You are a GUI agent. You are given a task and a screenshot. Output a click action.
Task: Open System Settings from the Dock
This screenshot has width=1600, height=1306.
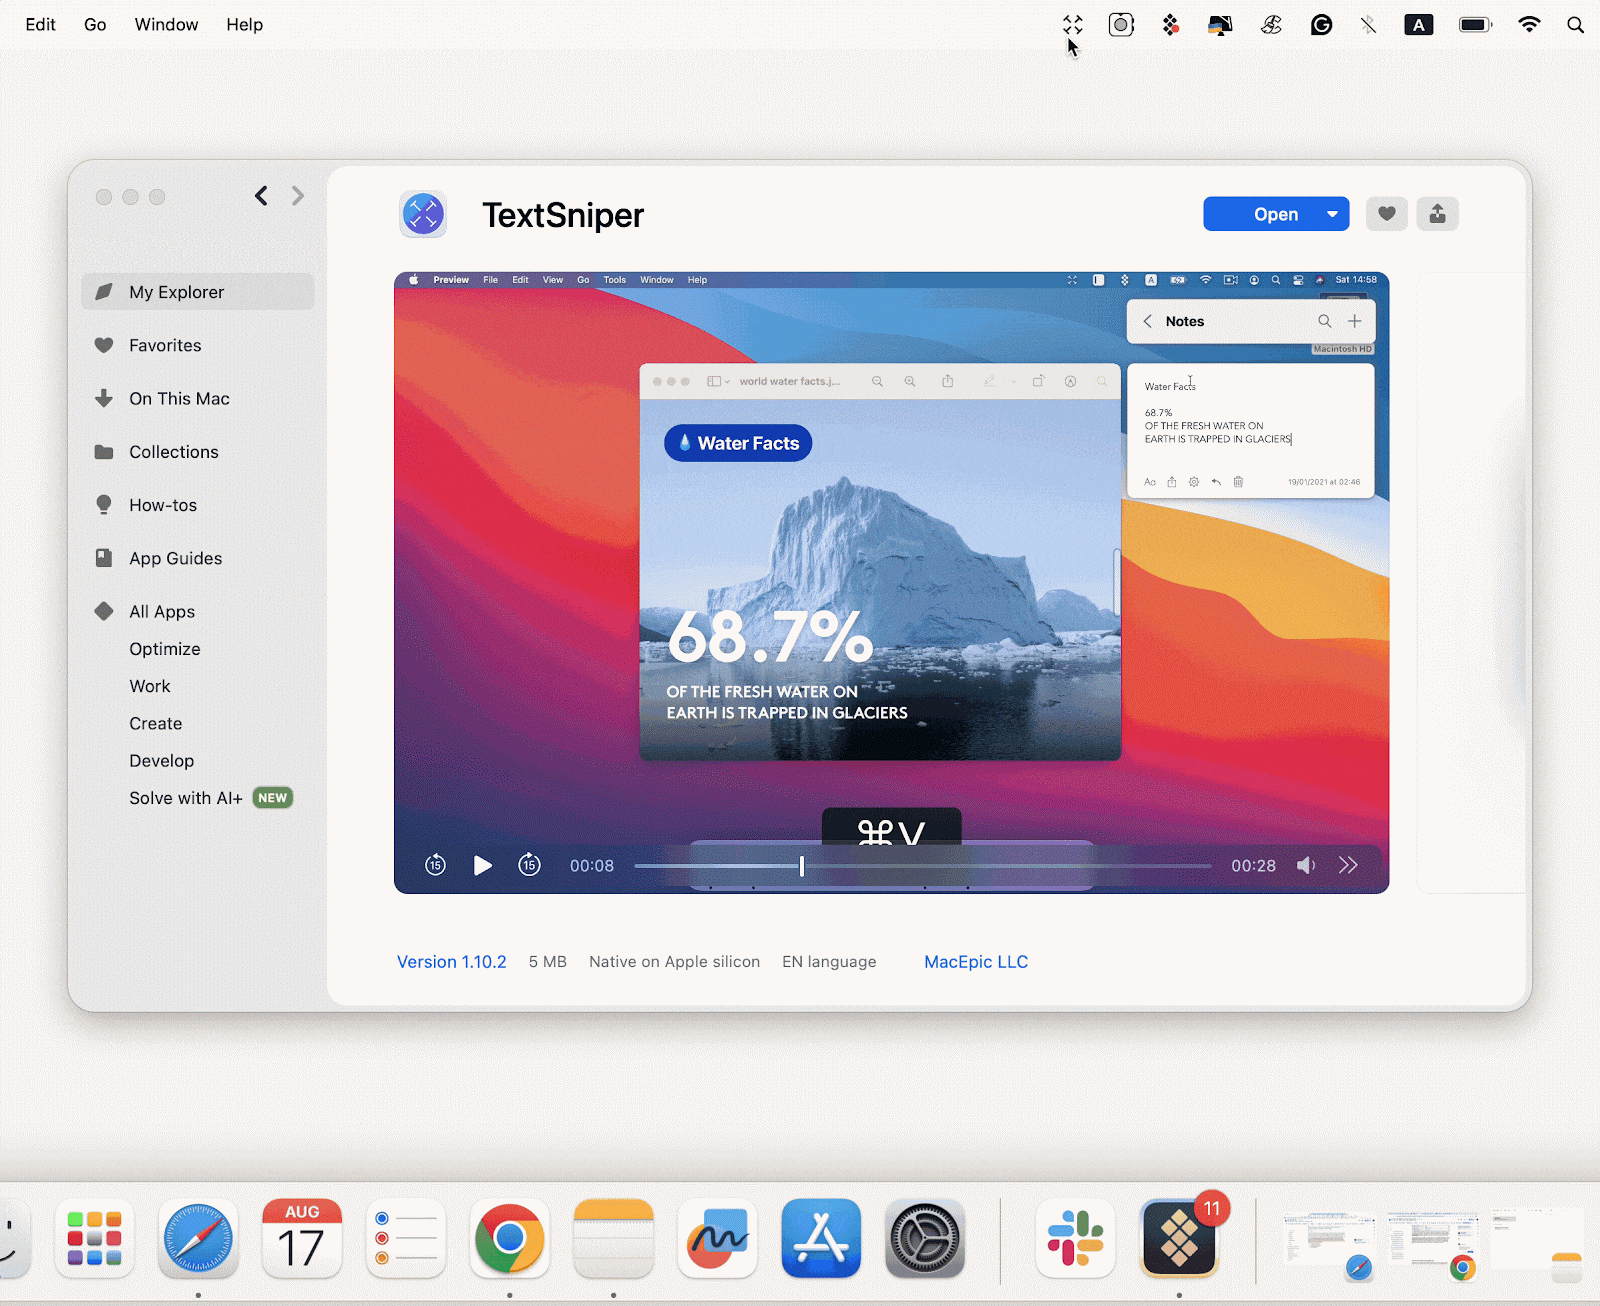[x=925, y=1238]
